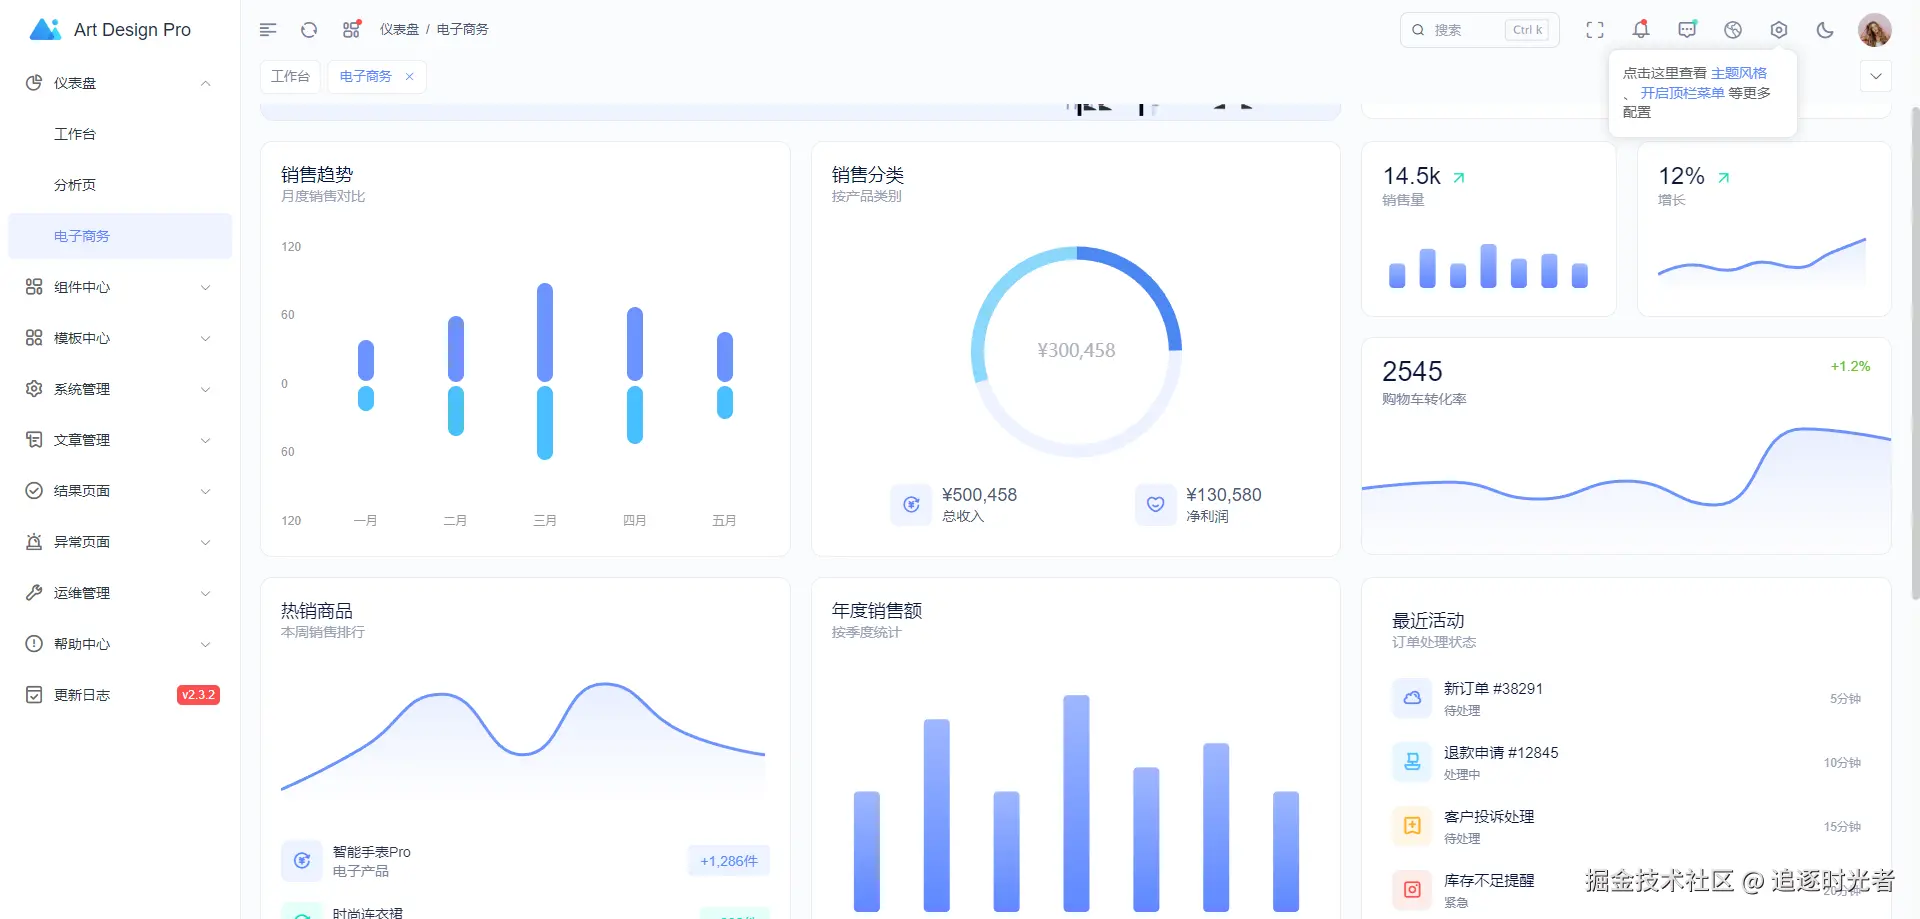The image size is (1920, 919).
Task: Expand the 组件中心 menu
Action: pos(120,287)
